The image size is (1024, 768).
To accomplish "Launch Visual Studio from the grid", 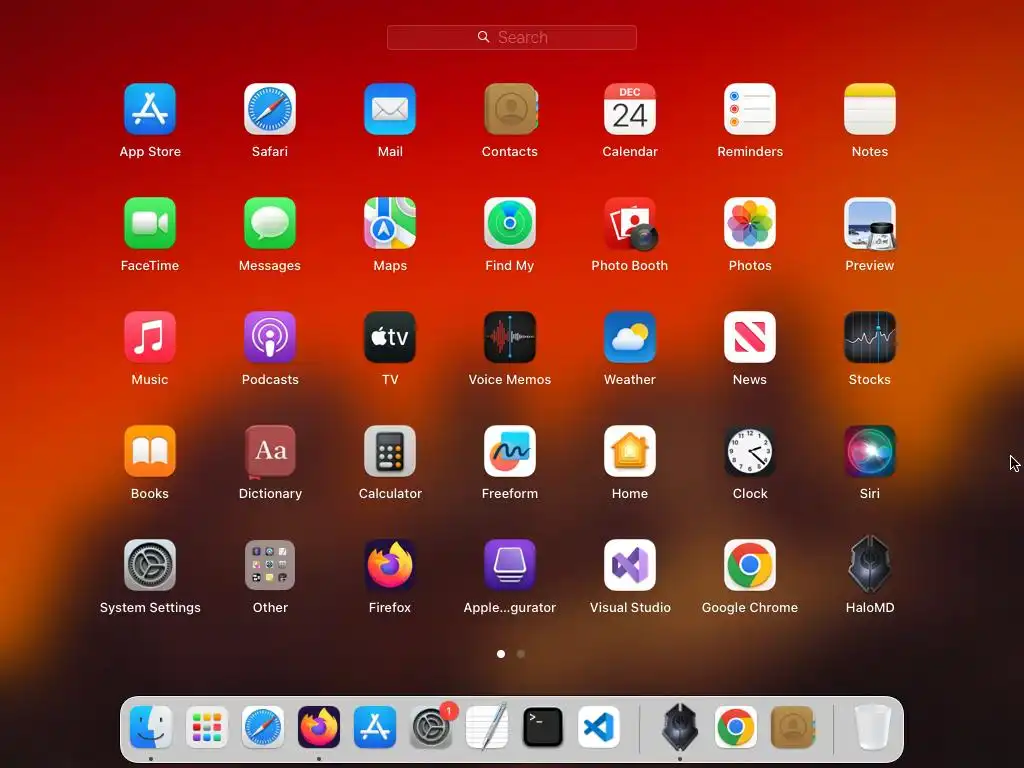I will click(x=630, y=565).
